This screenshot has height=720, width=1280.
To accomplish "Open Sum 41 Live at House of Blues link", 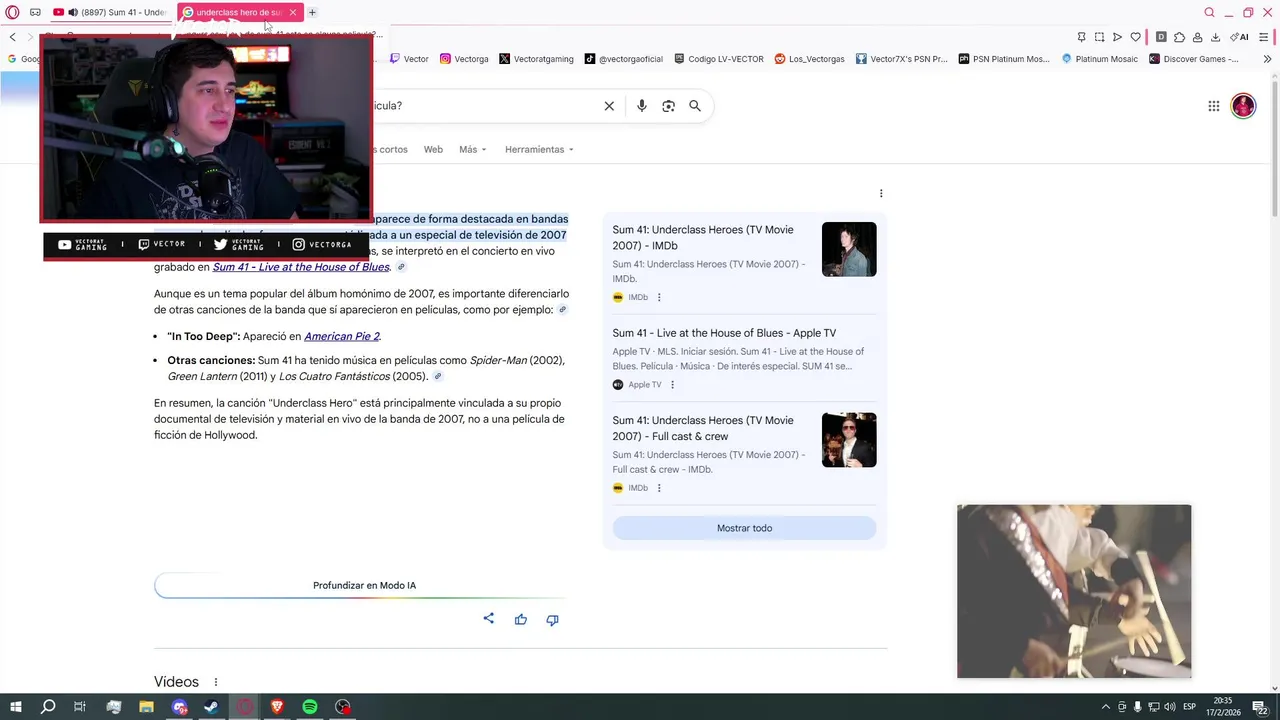I will (x=301, y=267).
